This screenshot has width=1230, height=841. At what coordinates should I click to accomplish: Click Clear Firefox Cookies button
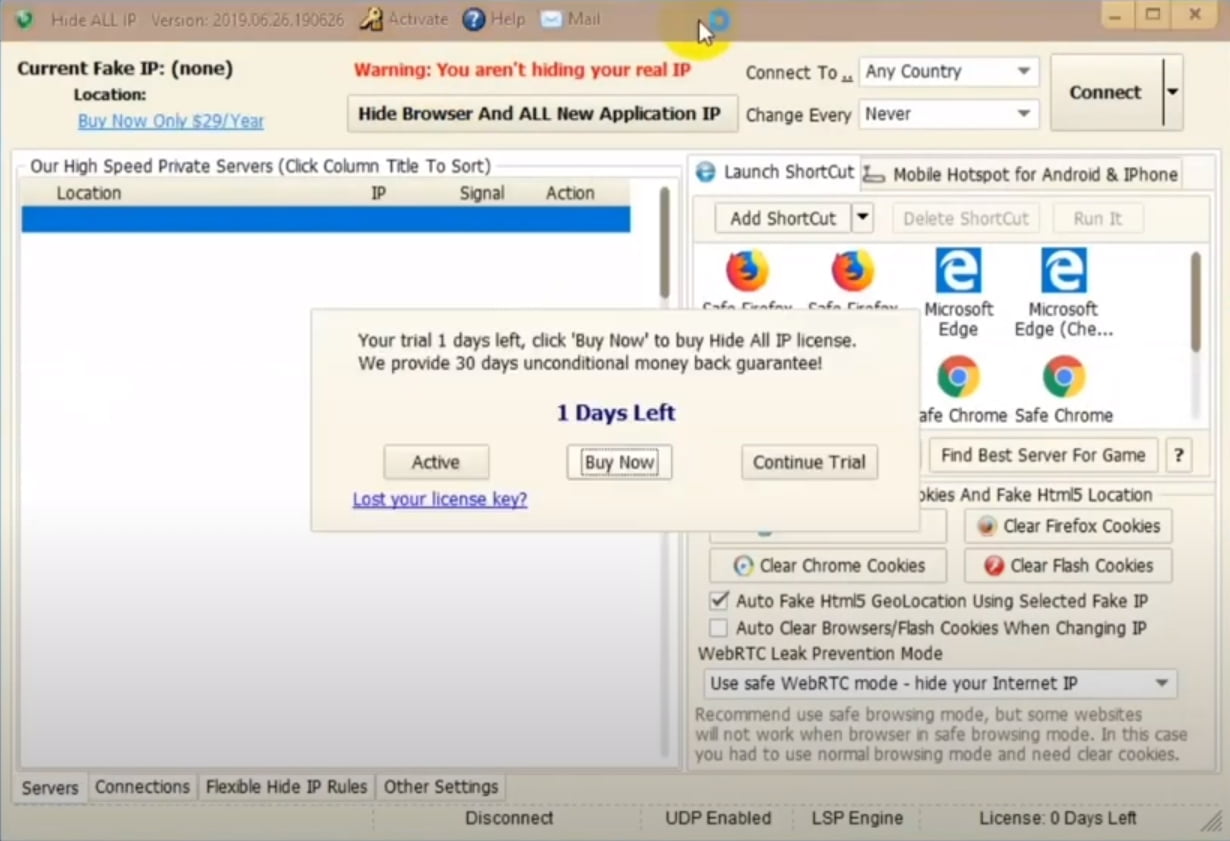1068,526
